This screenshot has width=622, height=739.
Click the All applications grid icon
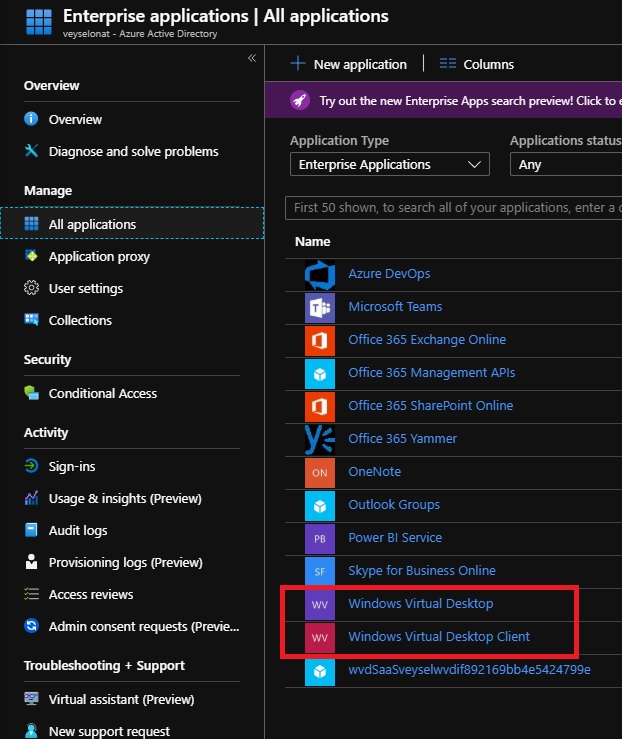[32, 223]
